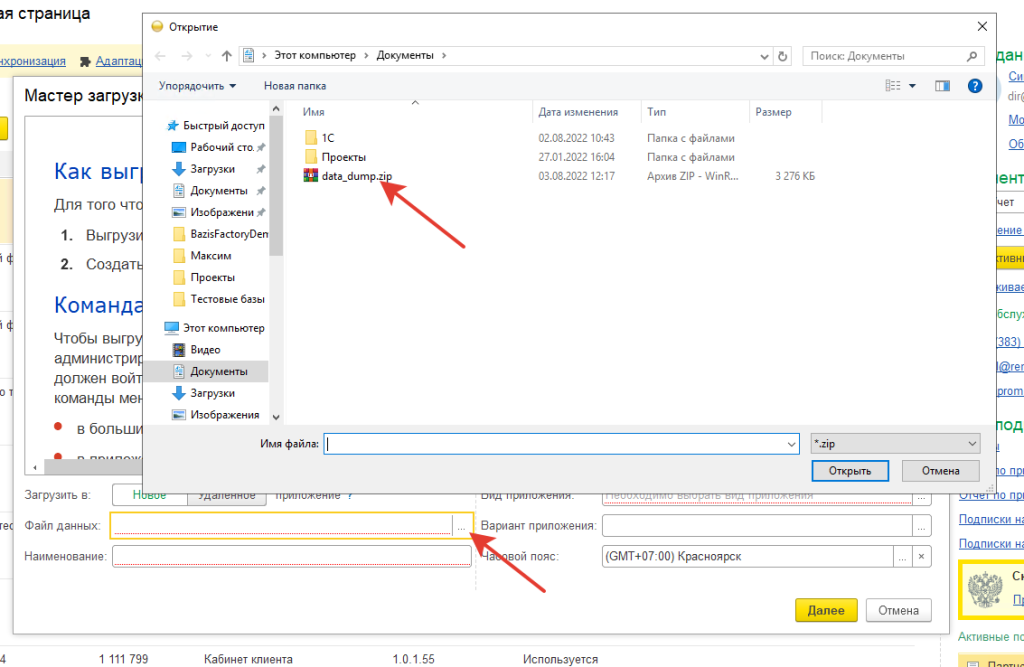This screenshot has width=1024, height=667.
Task: Open Изображения under Этот компьютер
Action: [x=216, y=415]
